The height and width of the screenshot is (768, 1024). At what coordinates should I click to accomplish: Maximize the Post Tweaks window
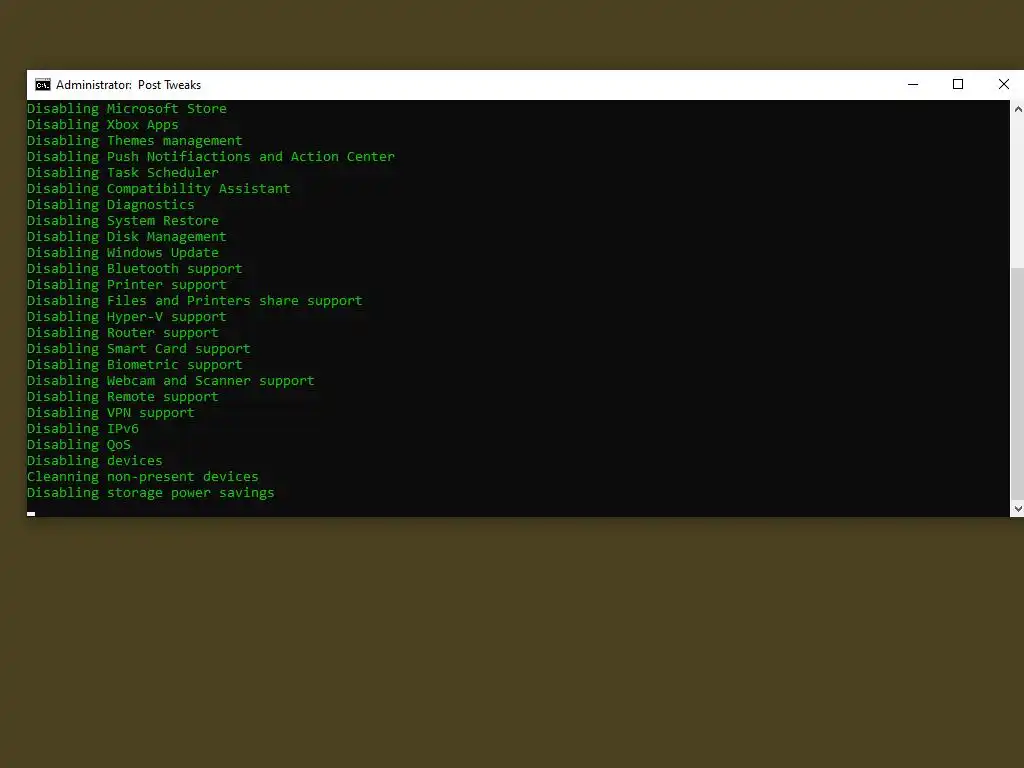[x=958, y=84]
